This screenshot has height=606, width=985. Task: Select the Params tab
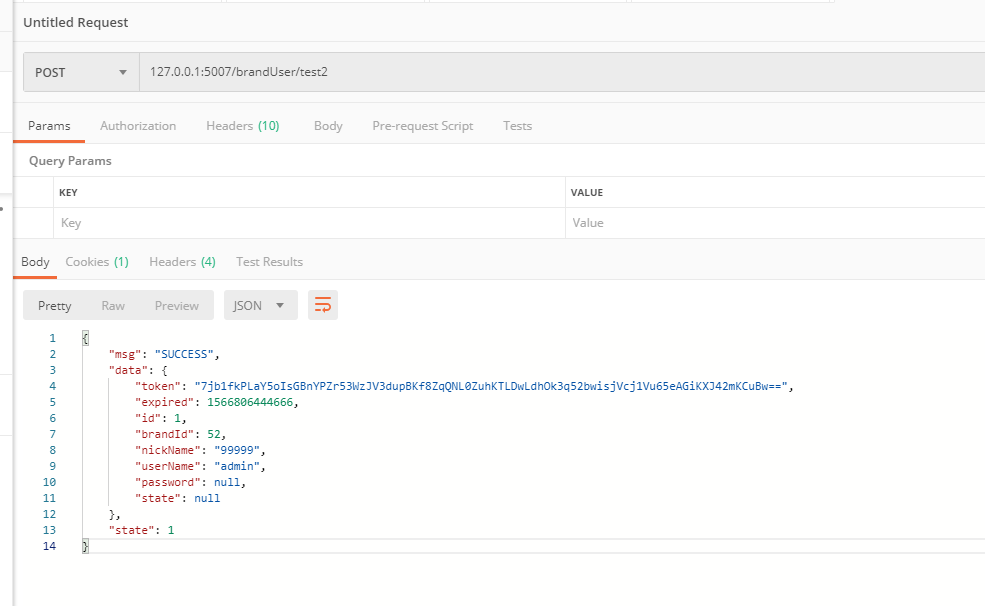(49, 126)
